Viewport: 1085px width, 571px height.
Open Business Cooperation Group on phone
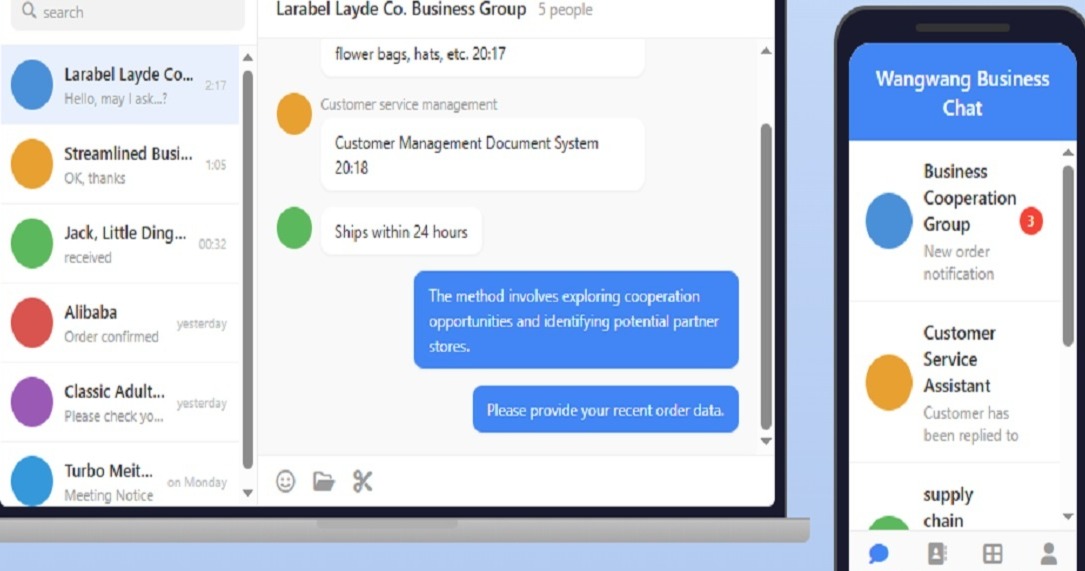955,221
